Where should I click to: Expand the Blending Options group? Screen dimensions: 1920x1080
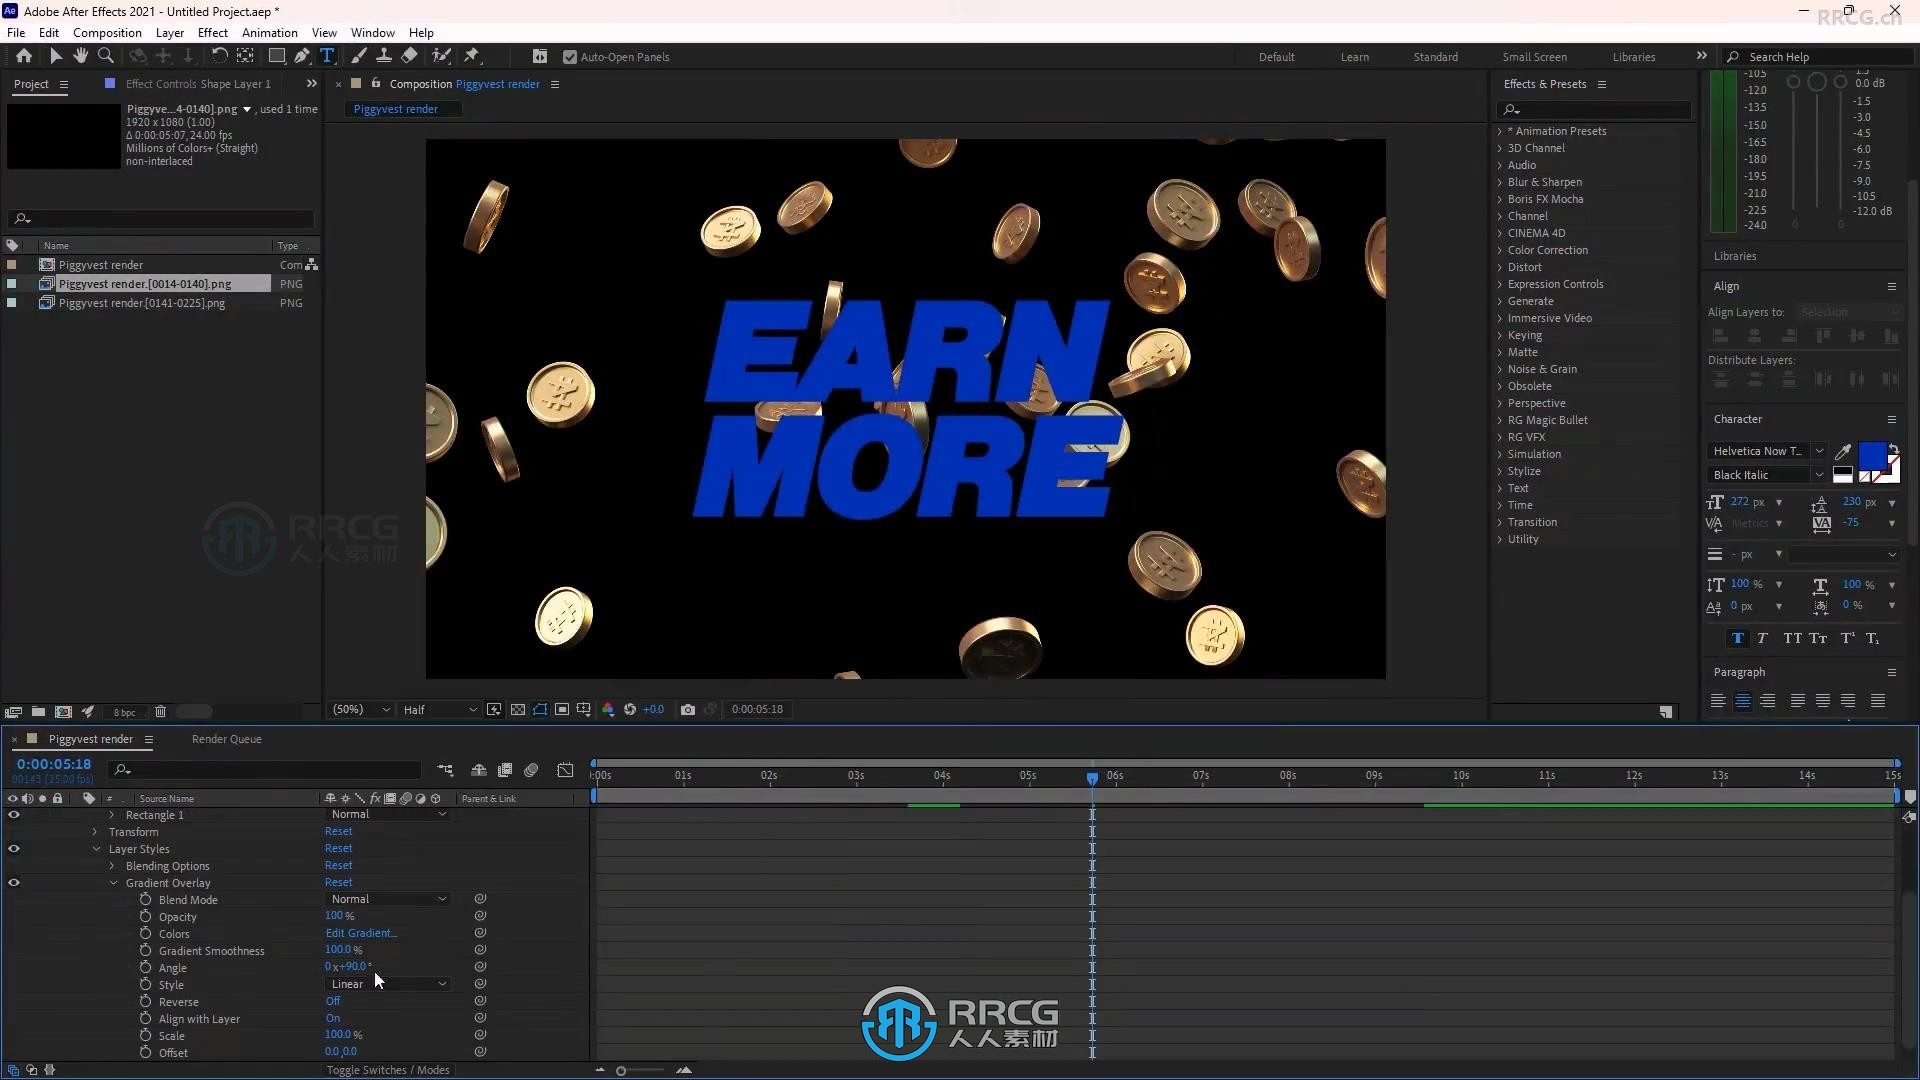click(112, 866)
